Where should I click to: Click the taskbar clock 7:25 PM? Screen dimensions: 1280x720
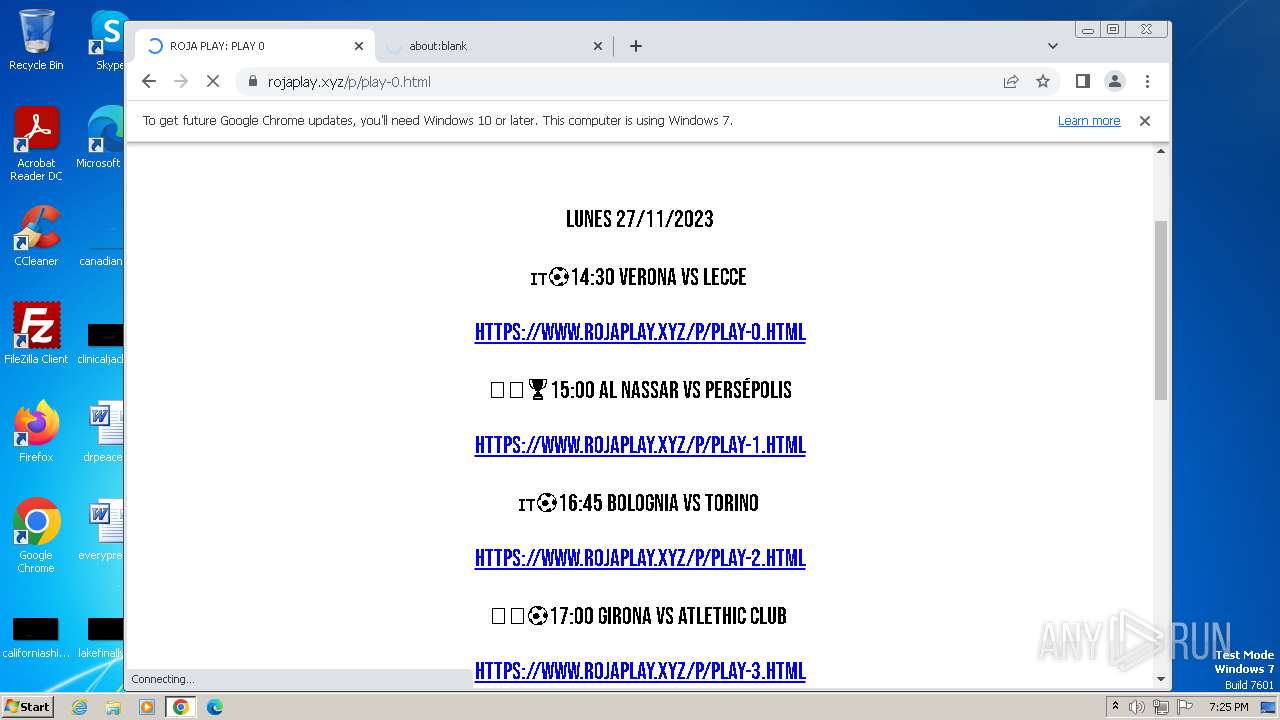click(1228, 707)
